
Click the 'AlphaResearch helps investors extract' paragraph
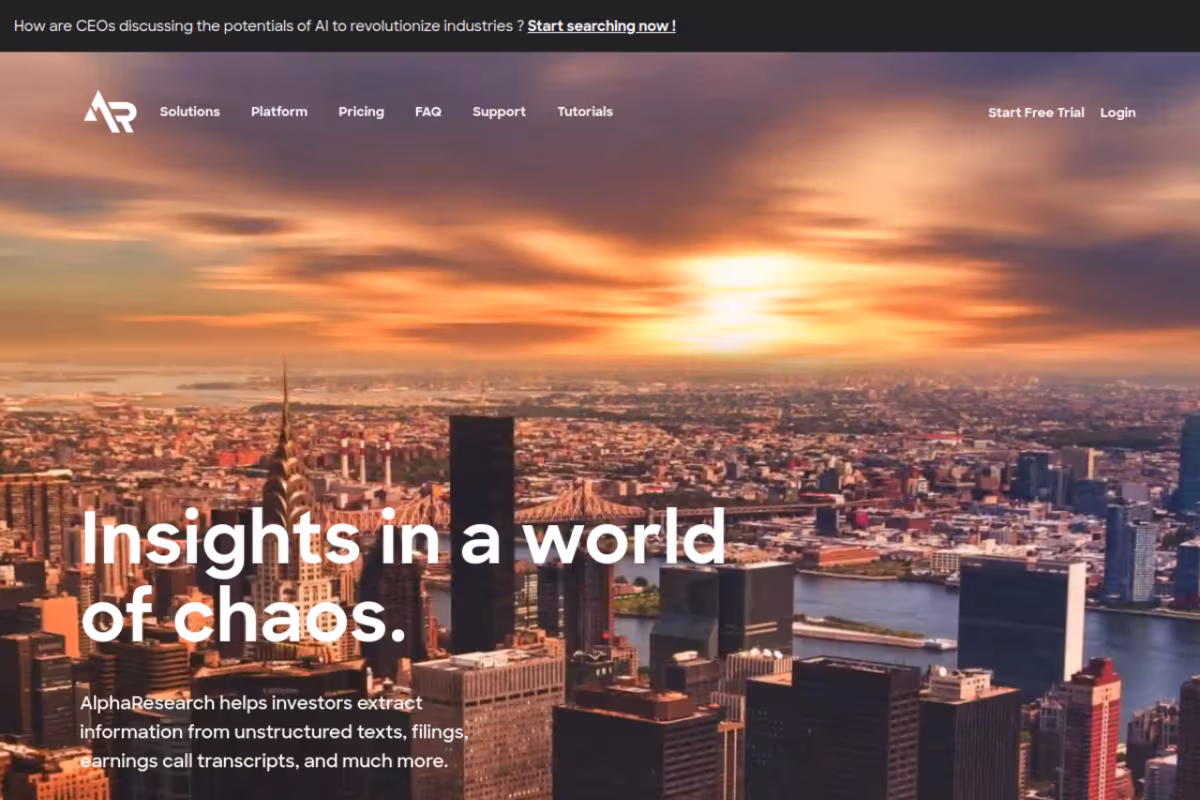274,733
